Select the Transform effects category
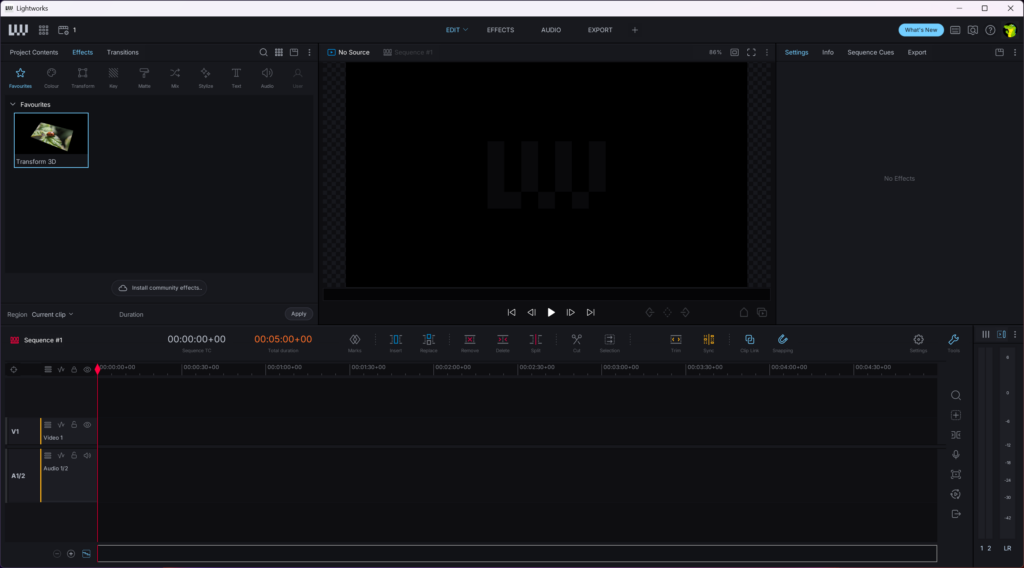Image resolution: width=1024 pixels, height=568 pixels. click(82, 77)
